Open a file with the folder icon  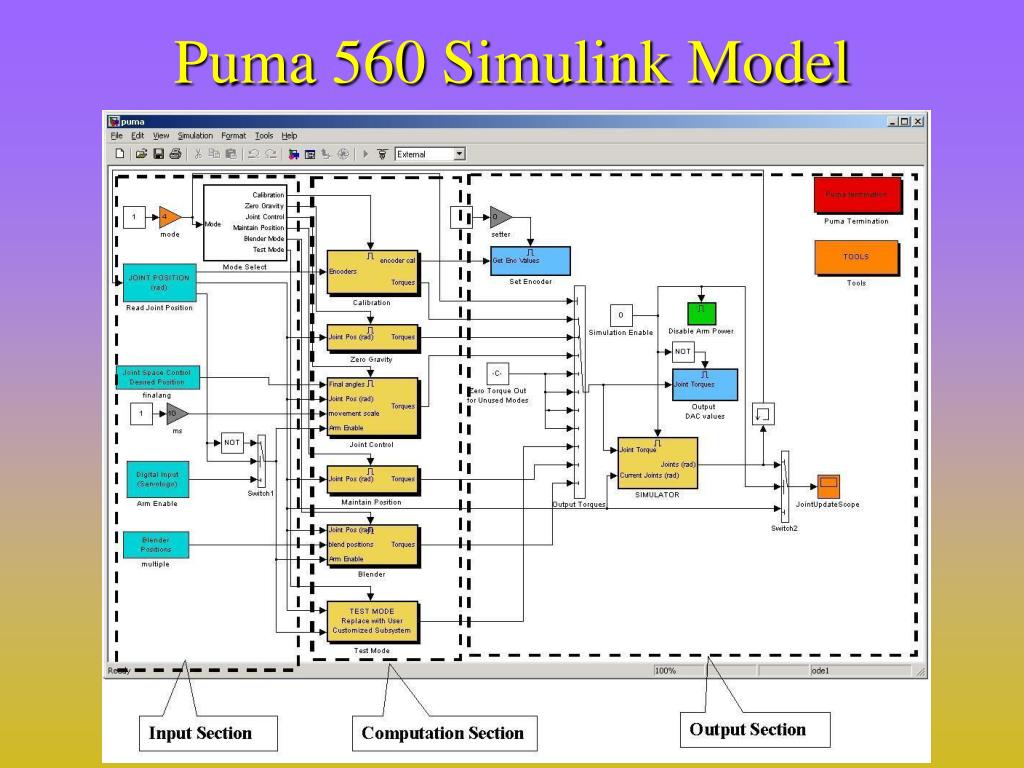click(140, 154)
